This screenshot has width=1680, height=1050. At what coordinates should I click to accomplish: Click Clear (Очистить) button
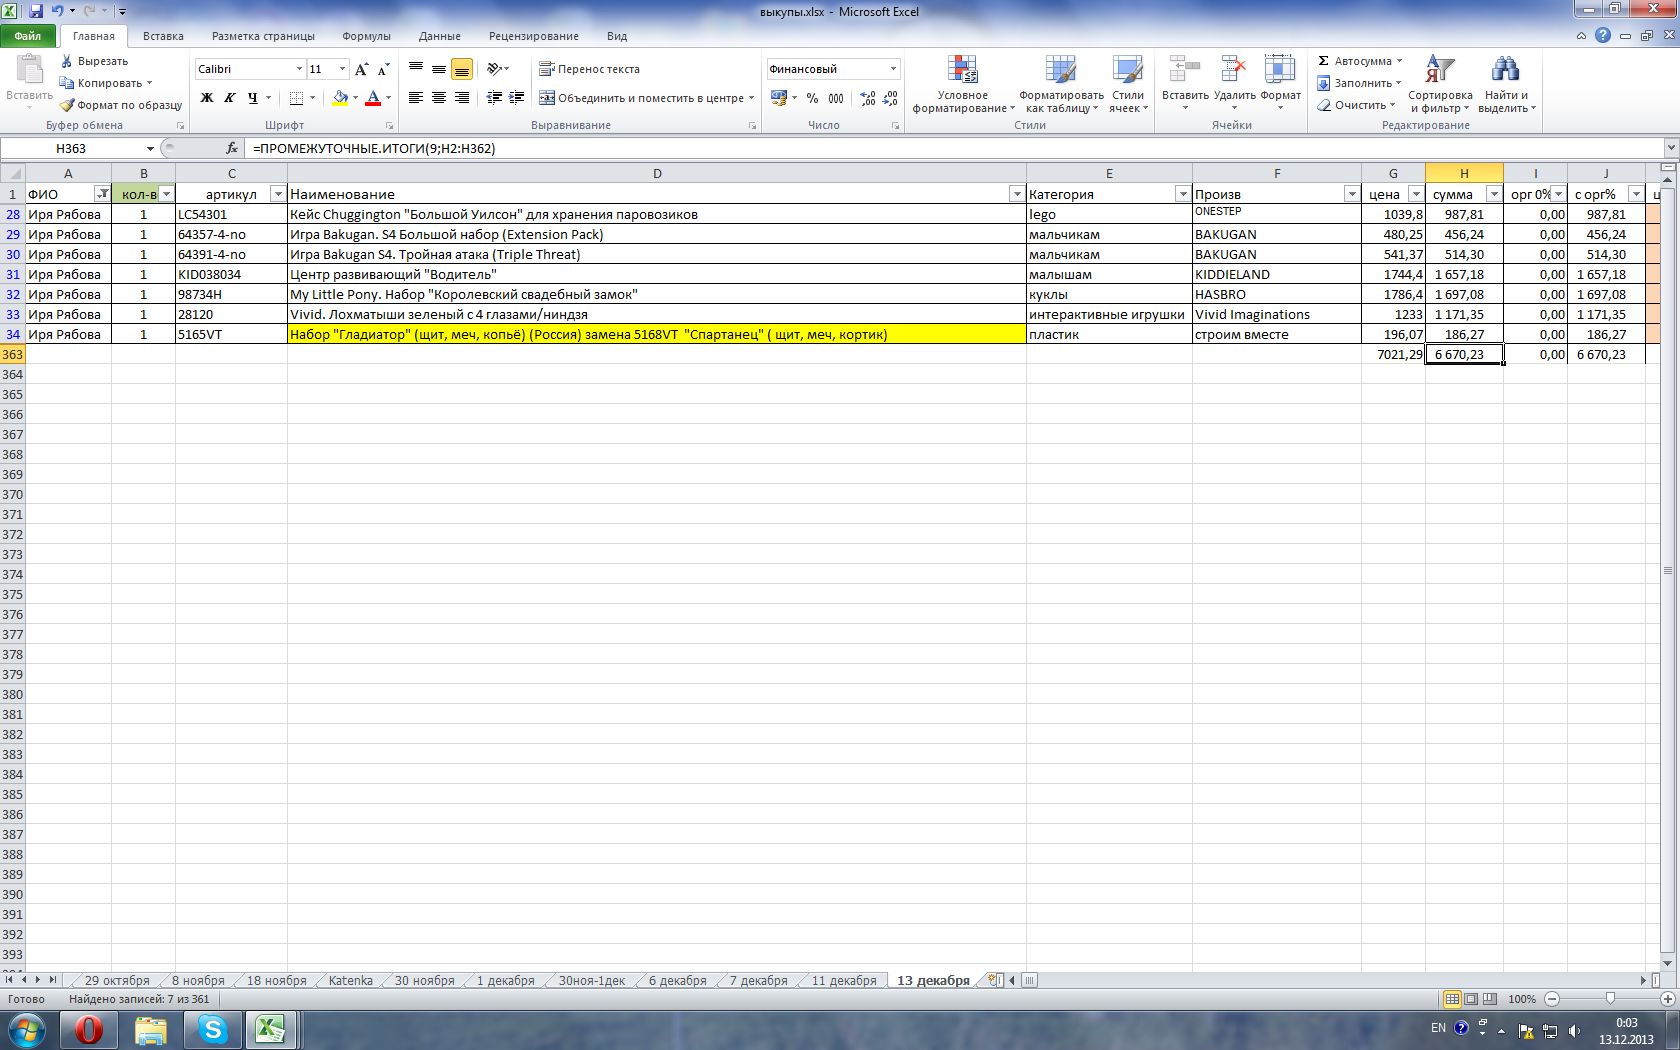1357,105
